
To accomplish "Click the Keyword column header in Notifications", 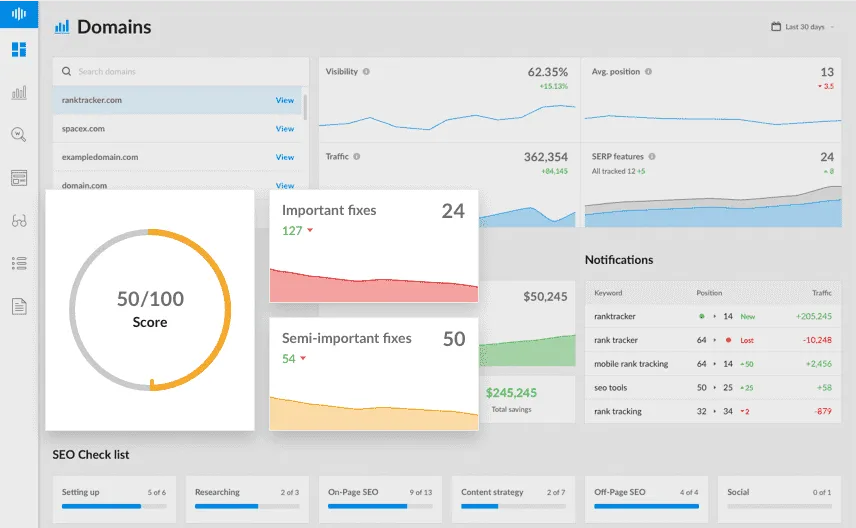I will pyautogui.click(x=608, y=293).
